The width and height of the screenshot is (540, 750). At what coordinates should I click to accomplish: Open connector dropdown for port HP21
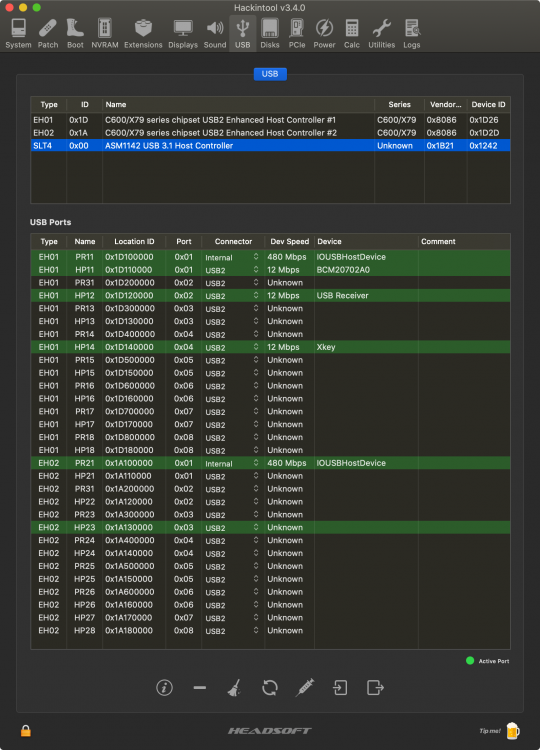click(x=232, y=476)
